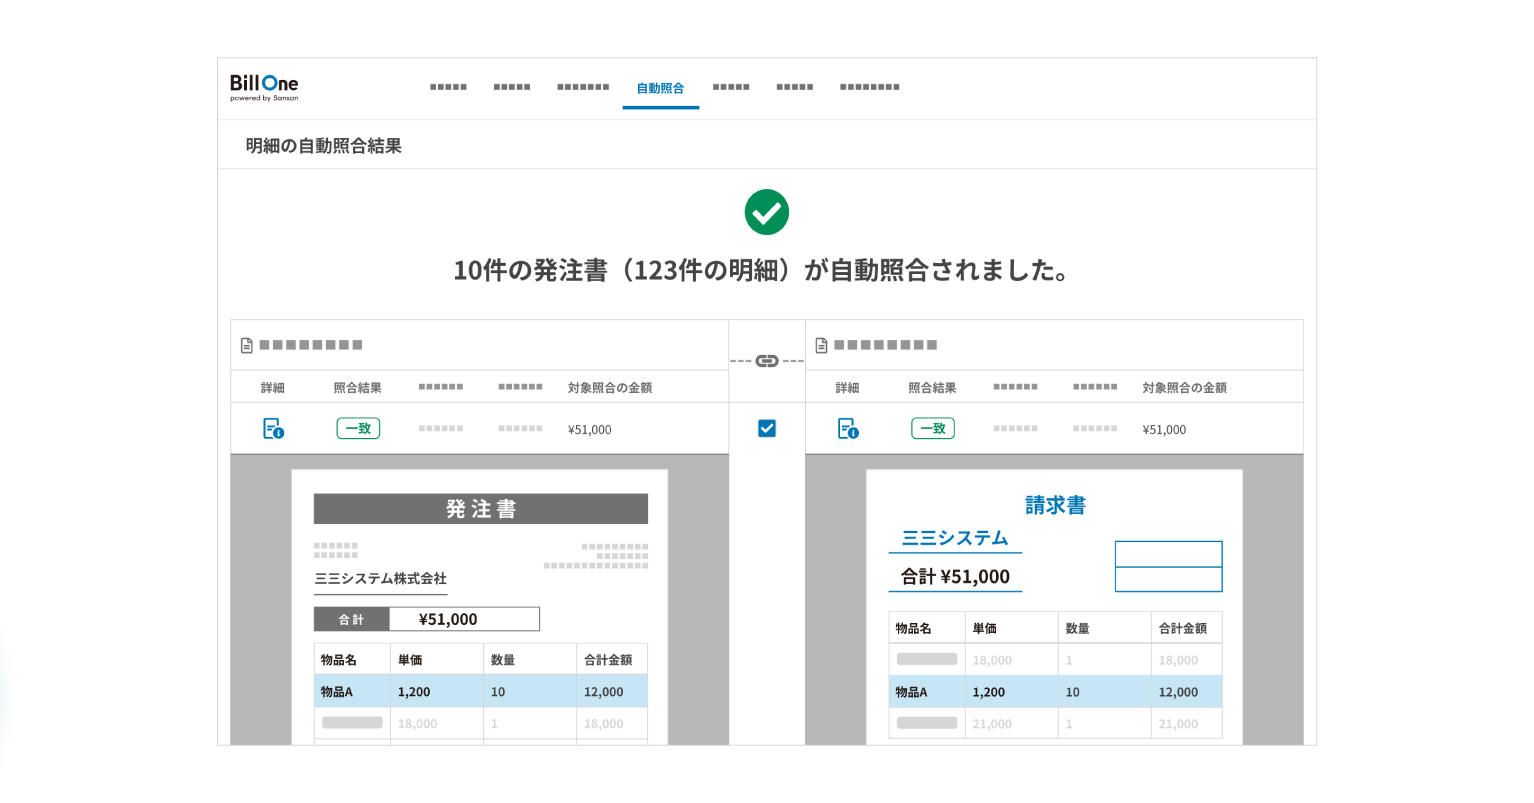The width and height of the screenshot is (1534, 803).
Task: Click 12,000 total in purchase order 物品A row
Action: (604, 692)
